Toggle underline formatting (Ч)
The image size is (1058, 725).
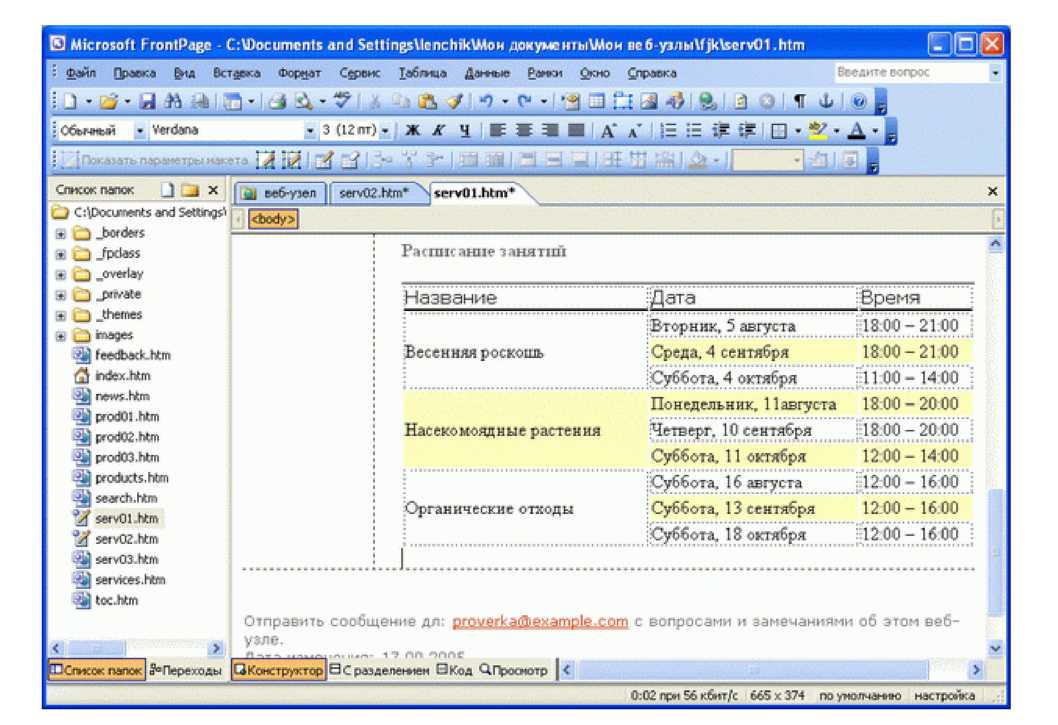464,131
